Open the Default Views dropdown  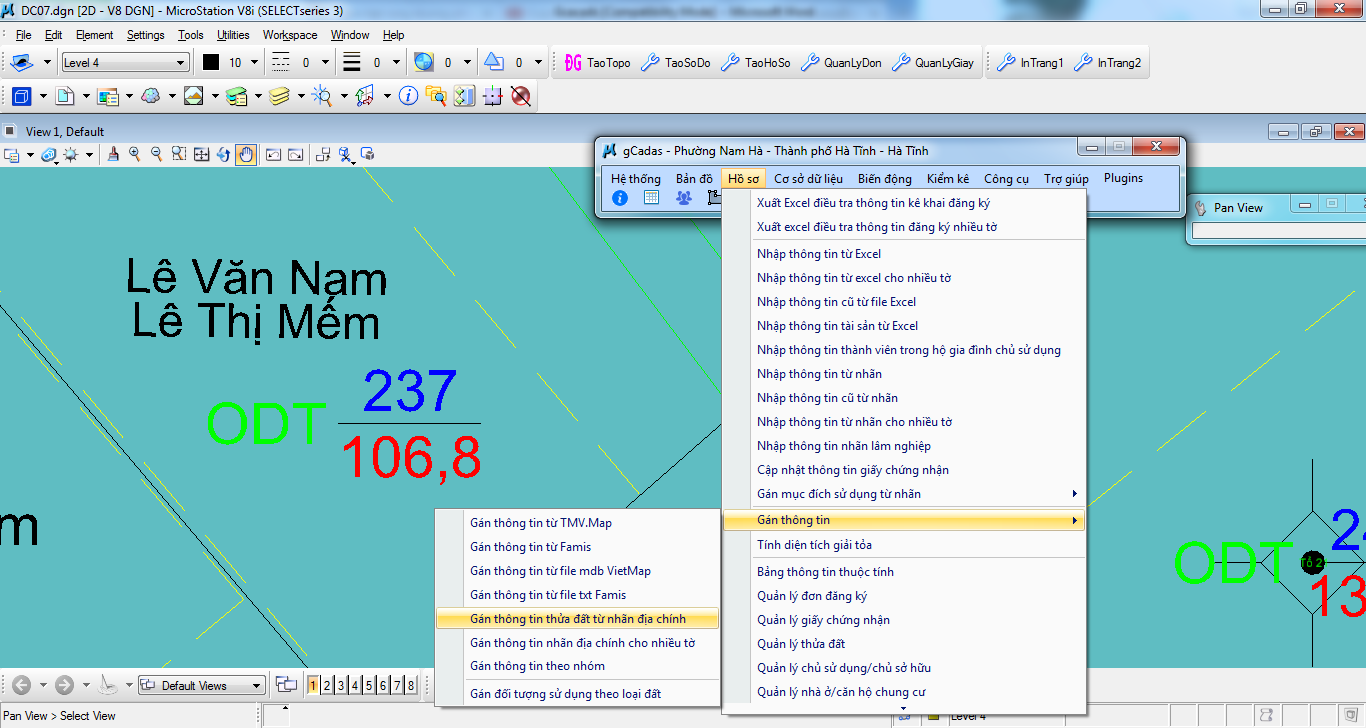coord(201,685)
